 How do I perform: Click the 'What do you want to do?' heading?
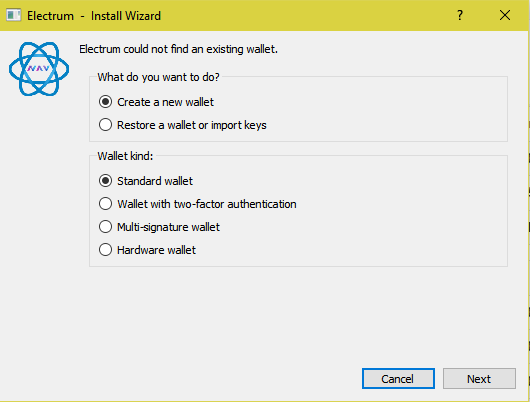(159, 77)
